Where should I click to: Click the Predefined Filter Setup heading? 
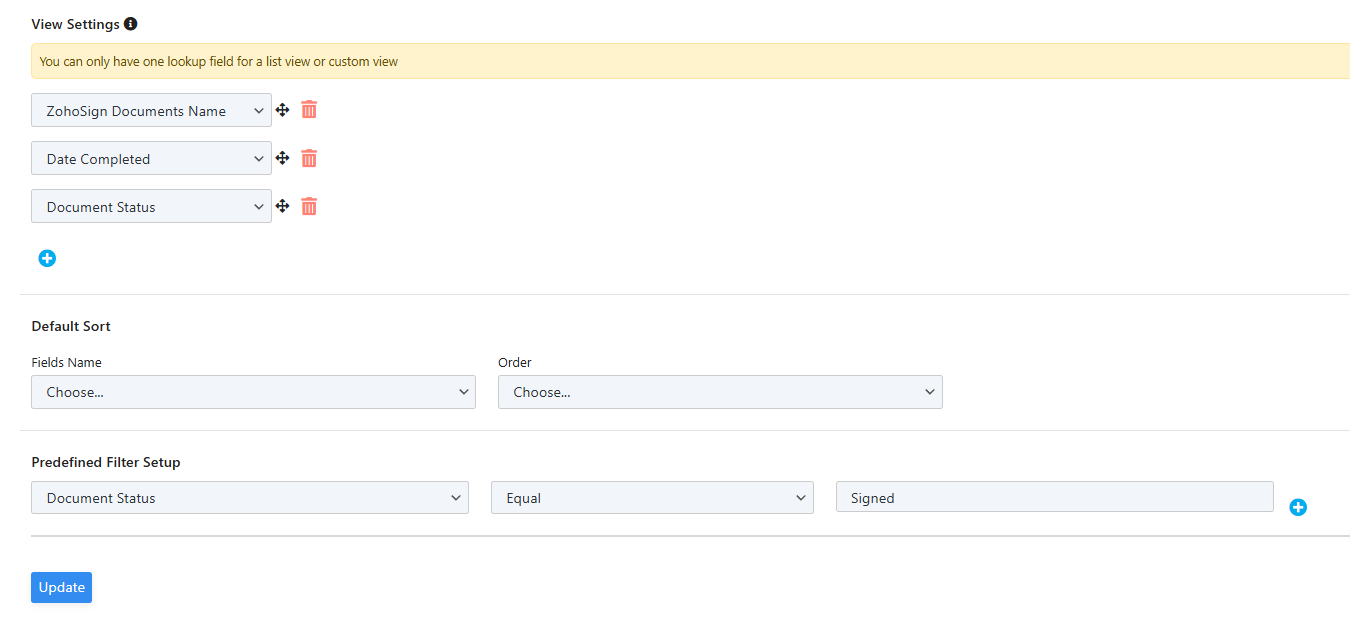(x=106, y=462)
